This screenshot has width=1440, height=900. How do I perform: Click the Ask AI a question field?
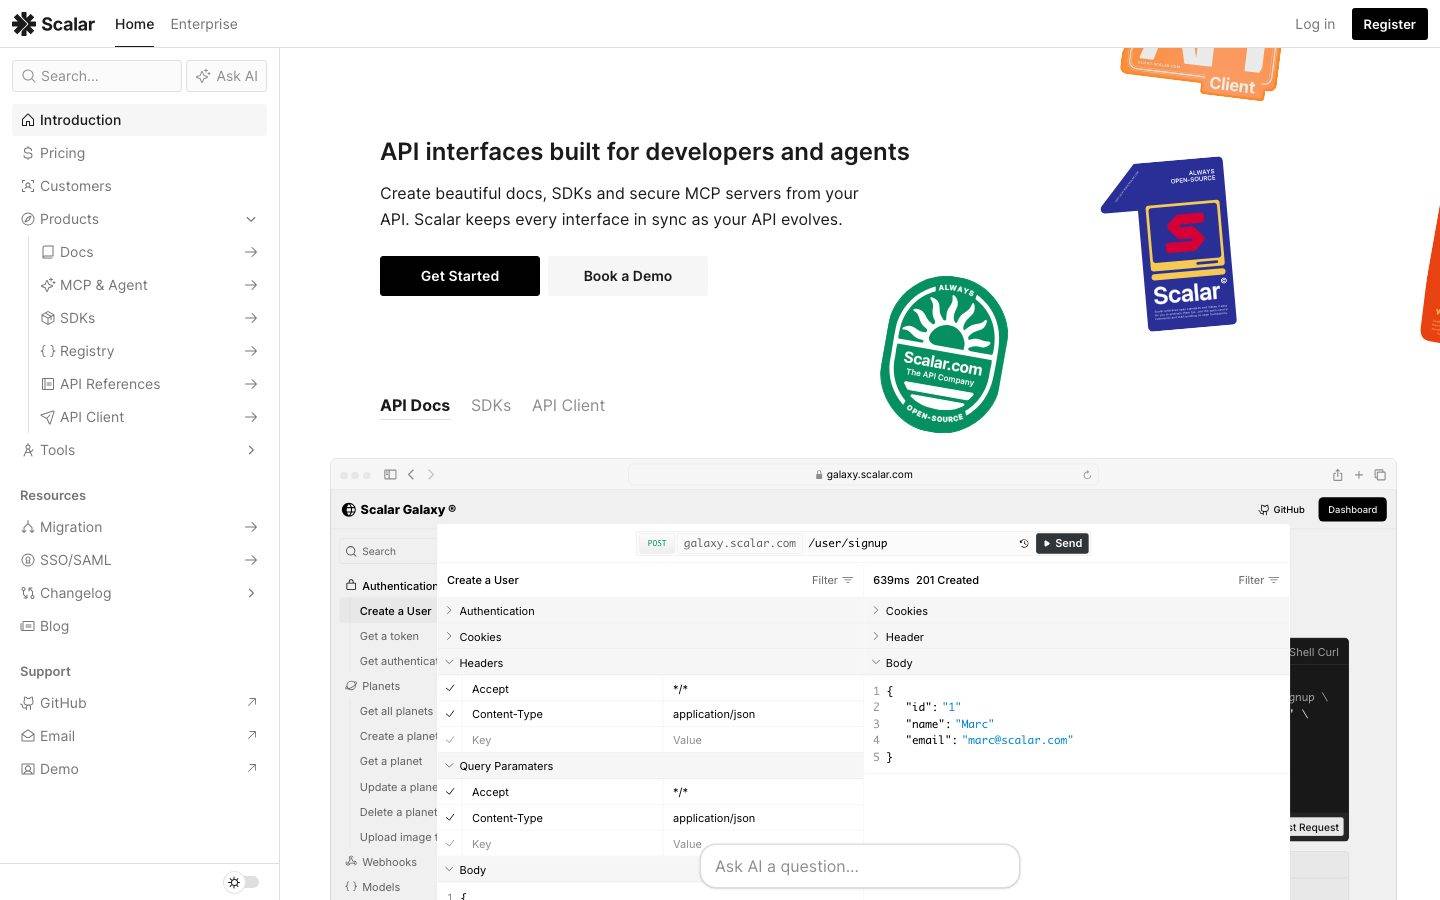click(860, 866)
